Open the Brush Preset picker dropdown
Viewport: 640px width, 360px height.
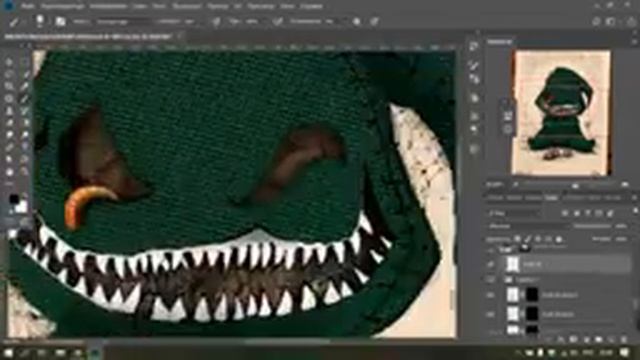[40, 21]
